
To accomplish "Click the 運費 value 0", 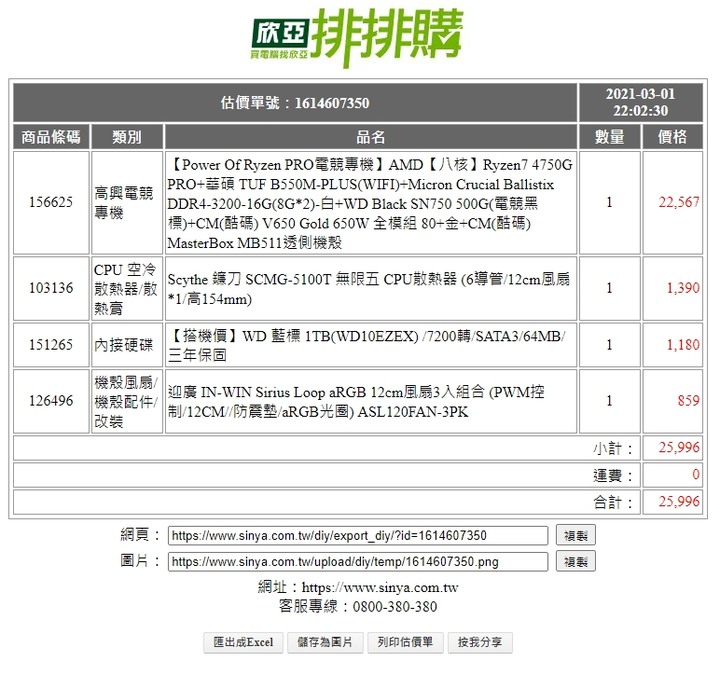I will (696, 474).
